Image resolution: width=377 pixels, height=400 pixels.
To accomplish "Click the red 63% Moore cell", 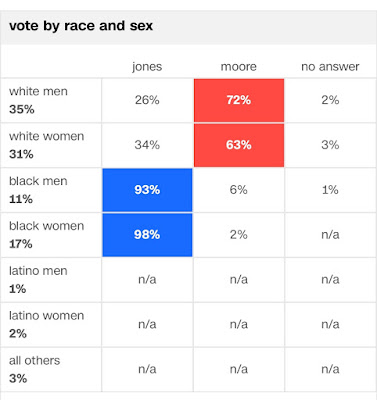I will coord(239,145).
